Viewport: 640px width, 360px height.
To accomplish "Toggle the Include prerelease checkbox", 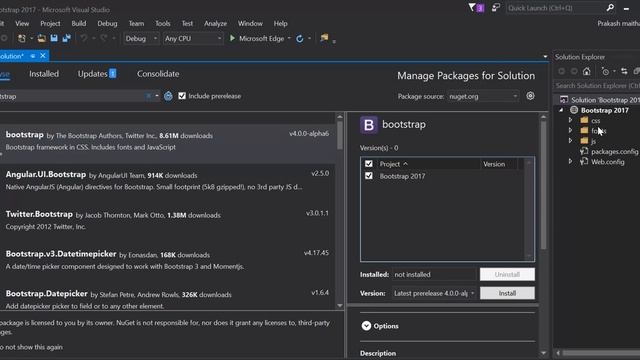I will 182,96.
